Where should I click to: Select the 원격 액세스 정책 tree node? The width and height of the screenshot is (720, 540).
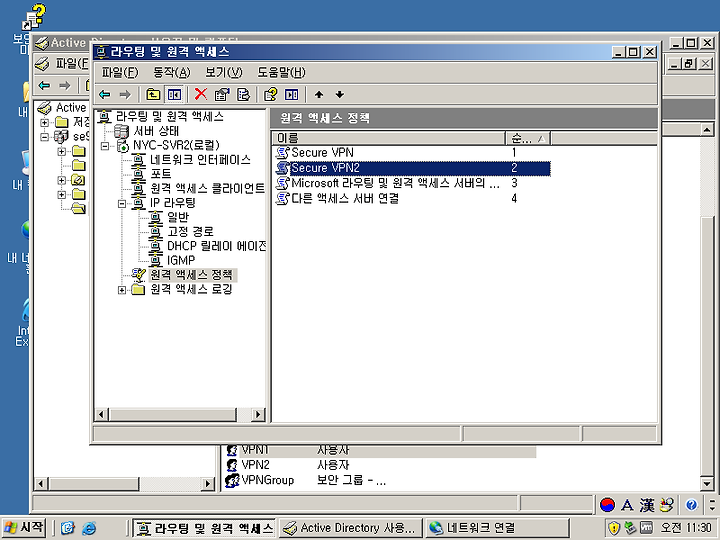pos(184,275)
